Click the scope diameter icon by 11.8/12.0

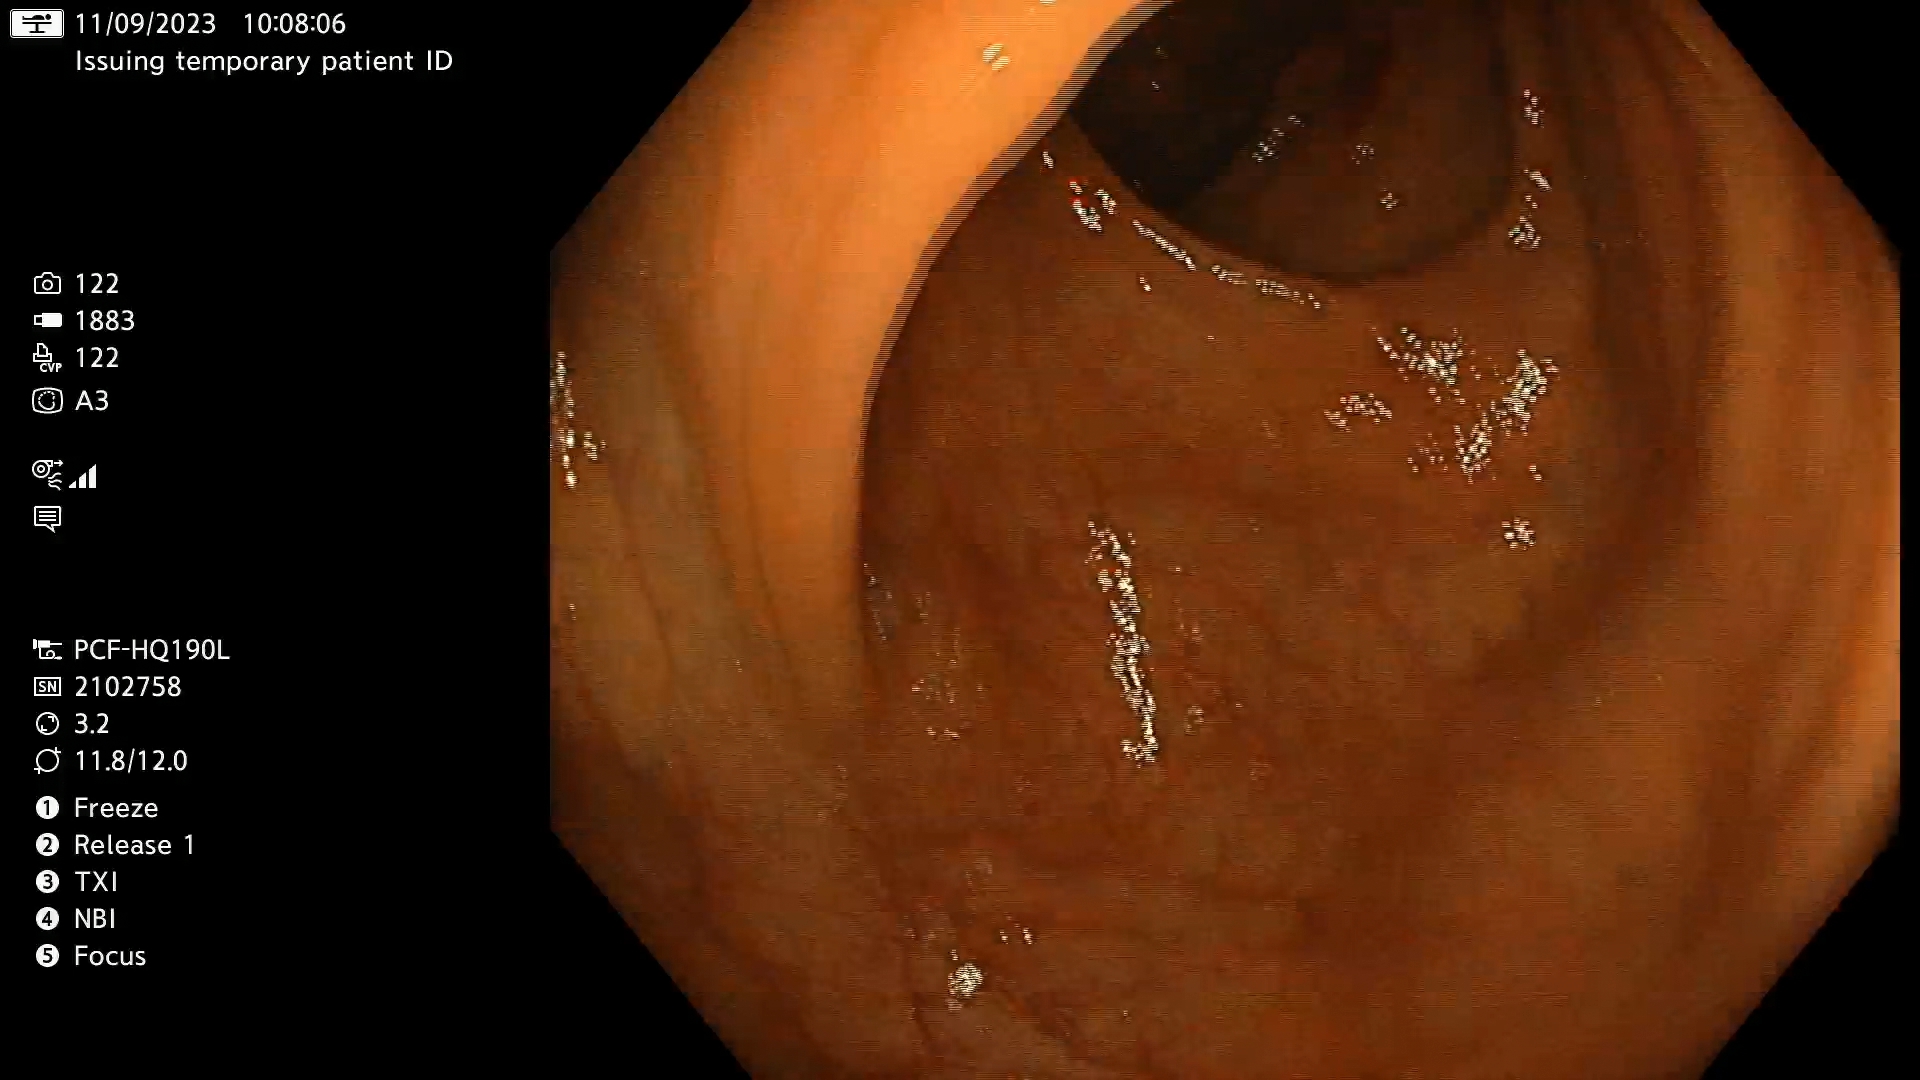(x=47, y=761)
